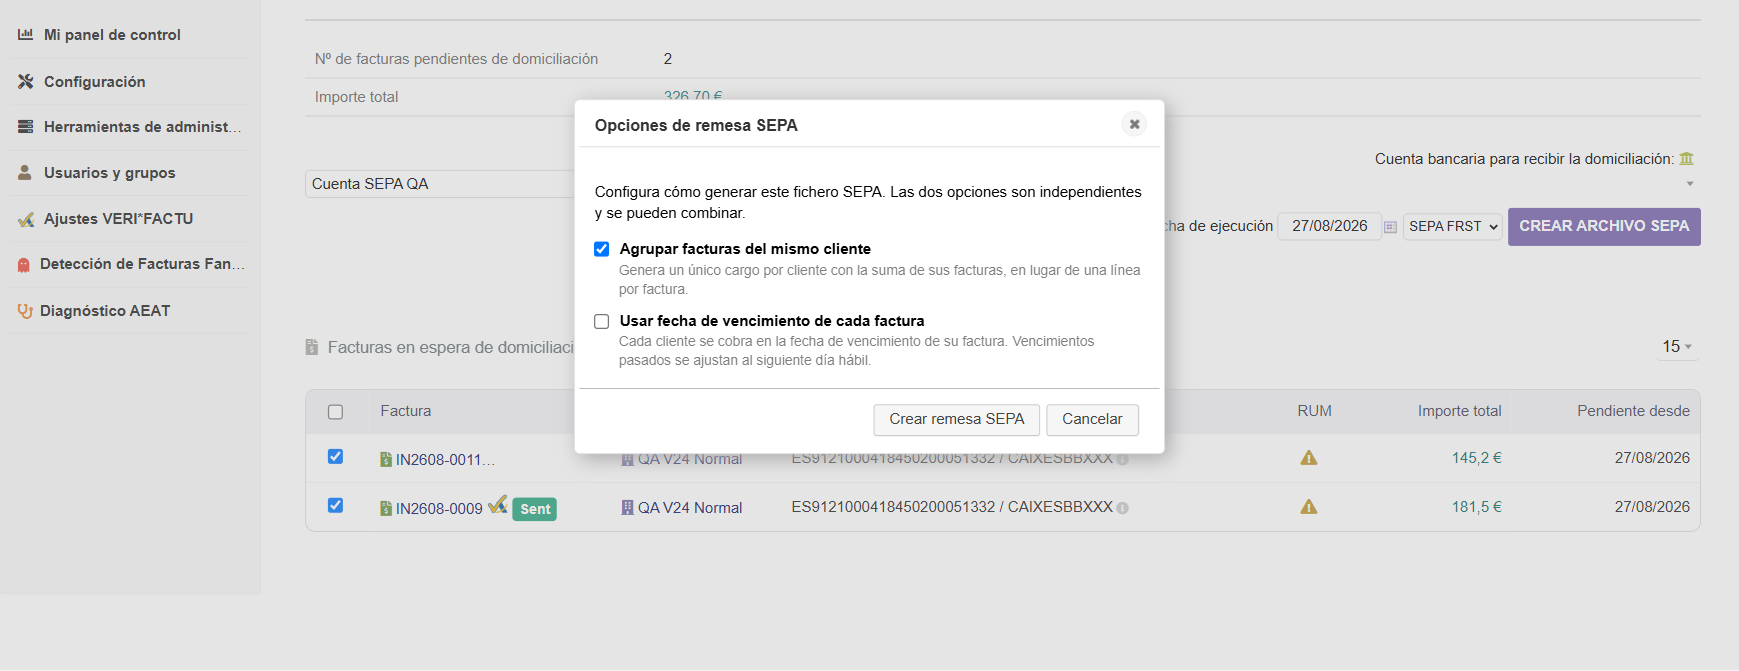The height and width of the screenshot is (671, 1739).
Task: Toggle the select-all checkbox in the Factura header
Action: (x=335, y=412)
